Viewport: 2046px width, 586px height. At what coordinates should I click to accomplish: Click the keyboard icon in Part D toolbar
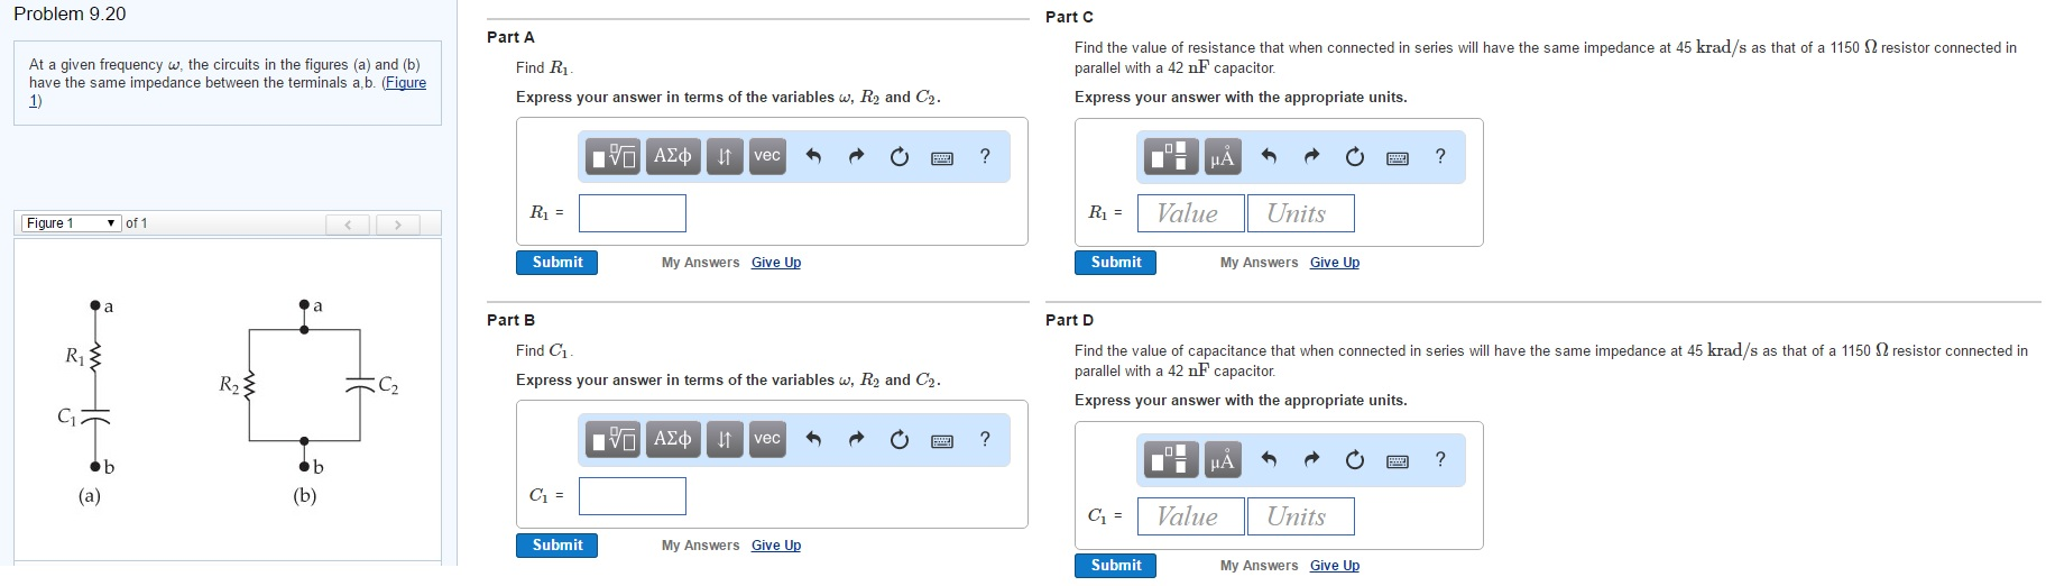click(x=1397, y=460)
